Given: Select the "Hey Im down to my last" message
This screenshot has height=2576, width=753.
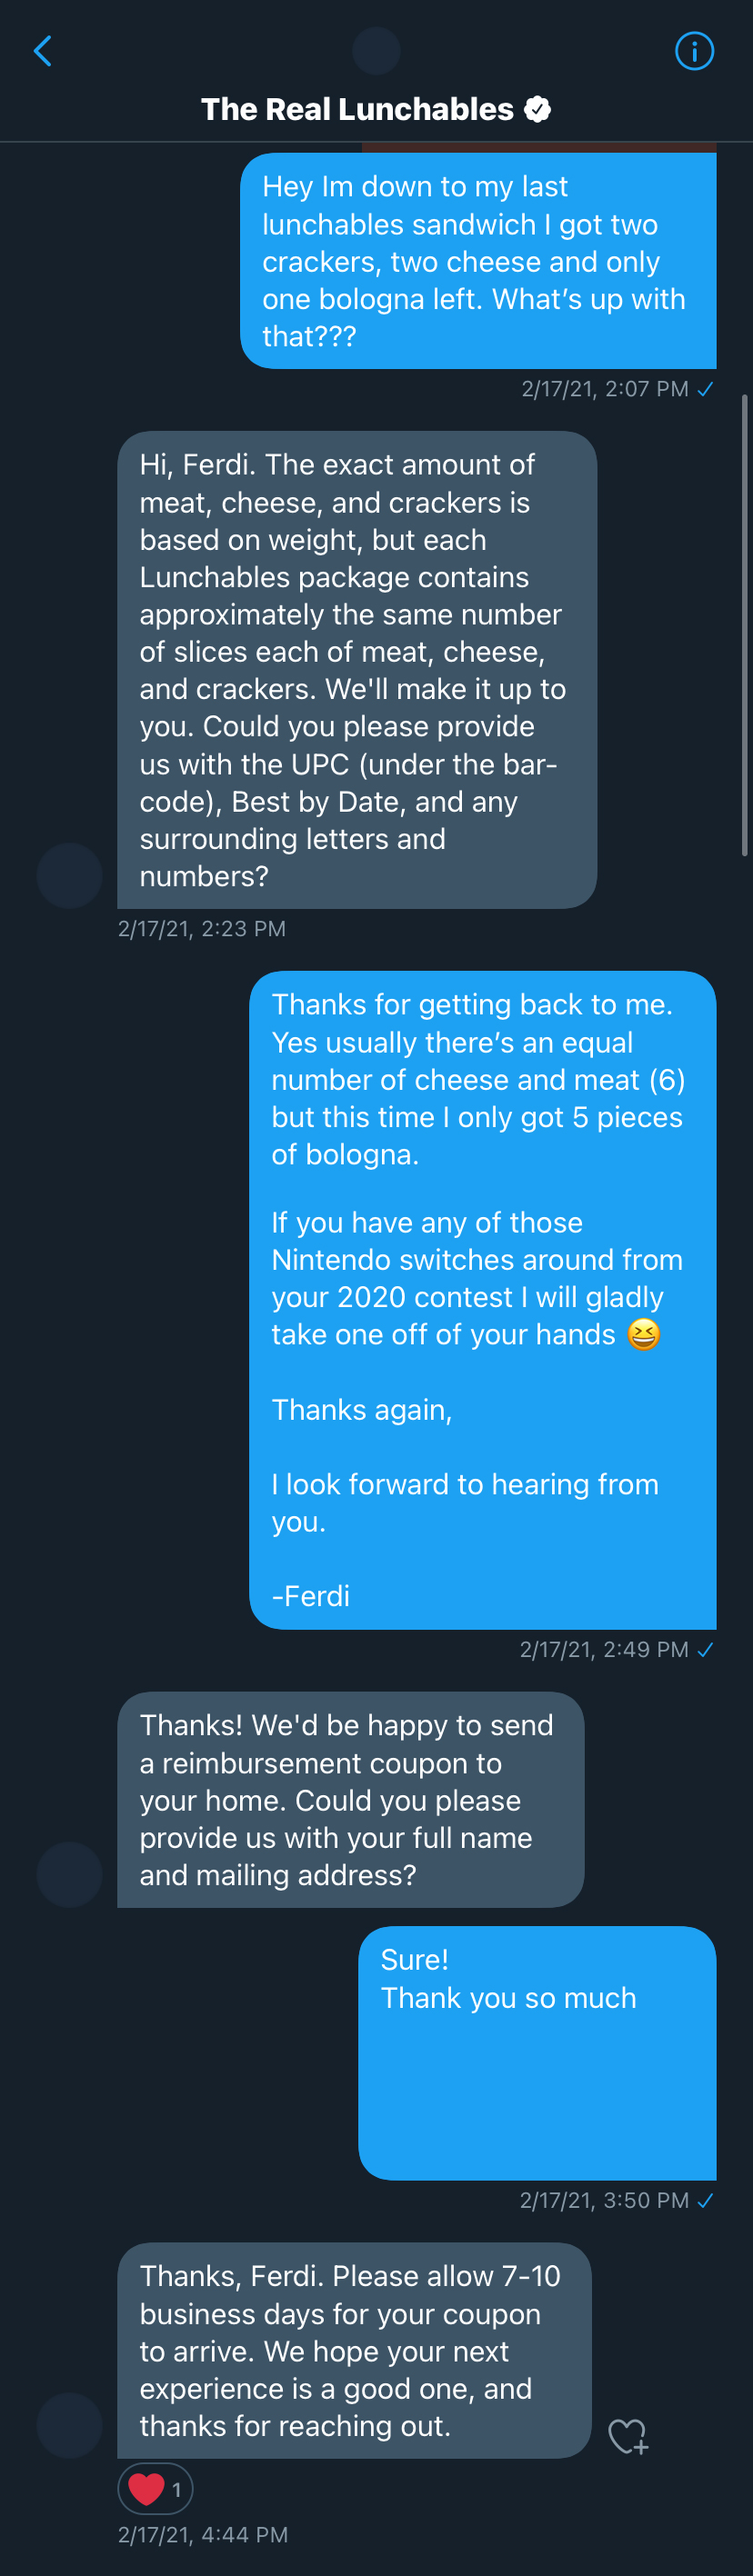Looking at the screenshot, I should pyautogui.click(x=478, y=261).
